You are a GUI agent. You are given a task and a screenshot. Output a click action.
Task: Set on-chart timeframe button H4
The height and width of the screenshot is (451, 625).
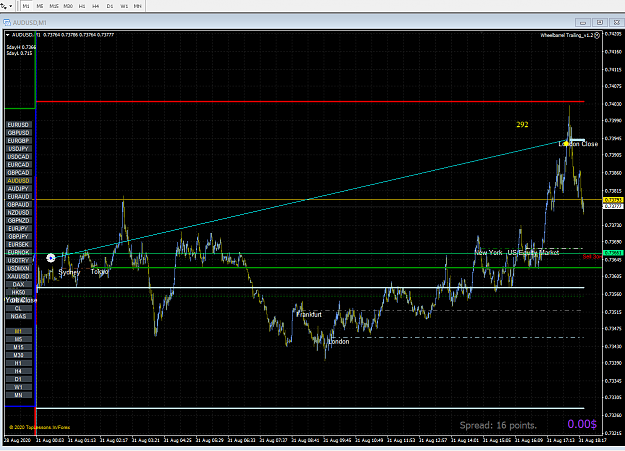click(x=18, y=371)
